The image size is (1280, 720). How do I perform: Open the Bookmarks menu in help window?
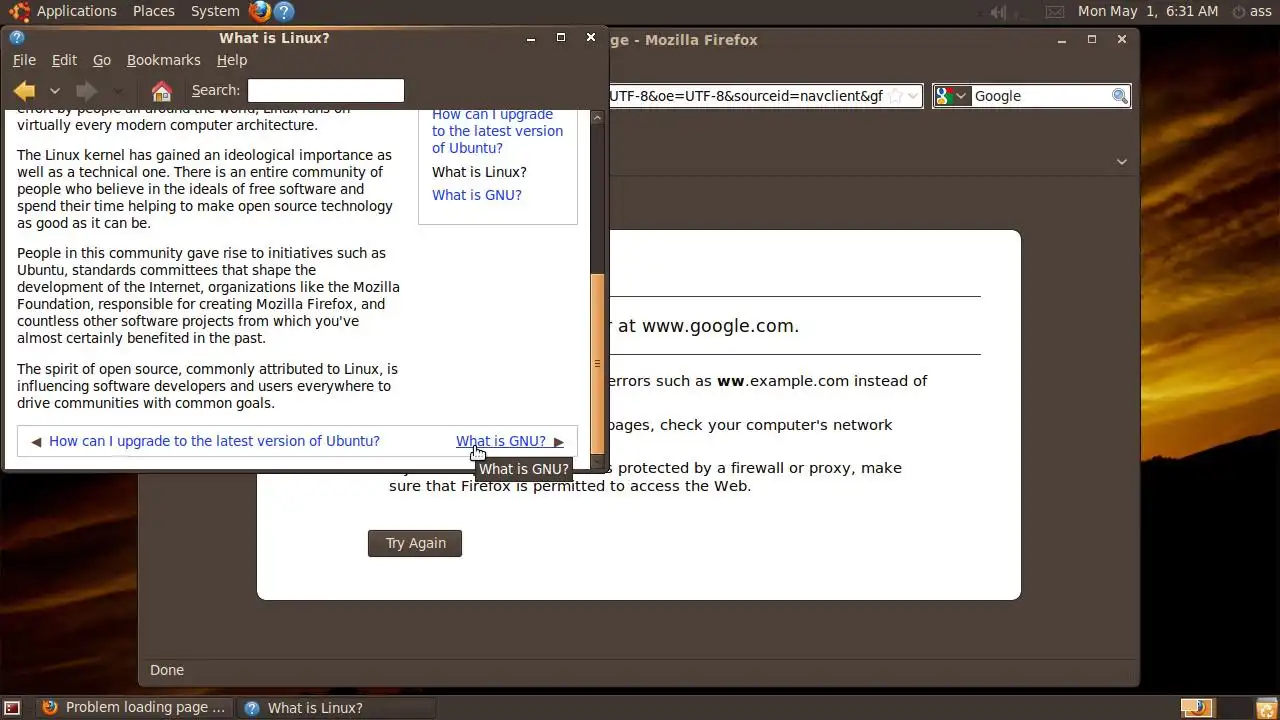[x=164, y=60]
